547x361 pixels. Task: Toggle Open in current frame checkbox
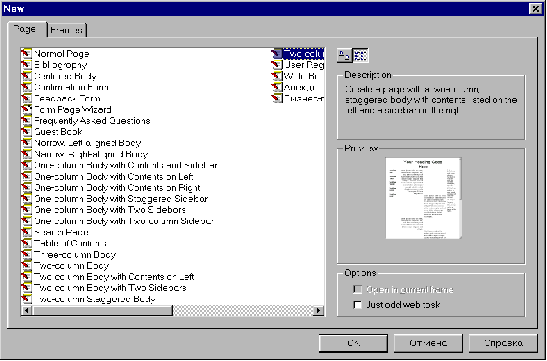(x=358, y=290)
